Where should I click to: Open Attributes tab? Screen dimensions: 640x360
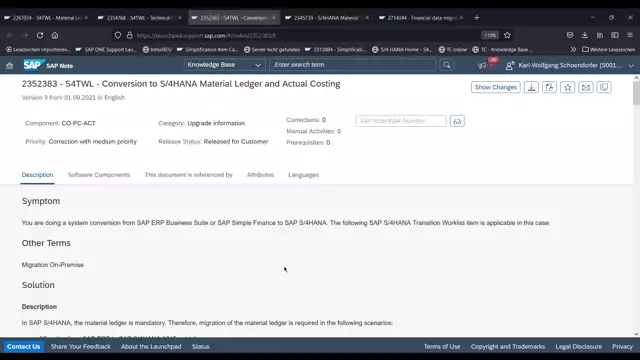(260, 175)
